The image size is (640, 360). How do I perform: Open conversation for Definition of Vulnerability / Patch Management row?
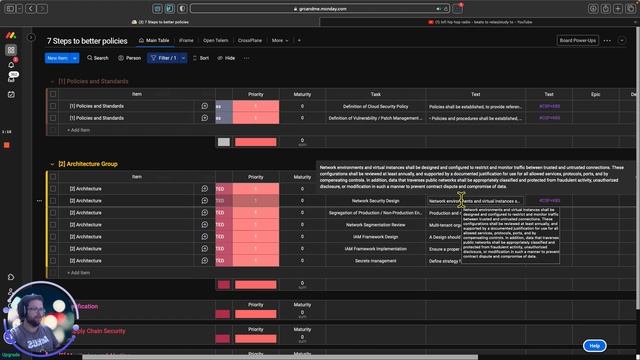[x=204, y=118]
